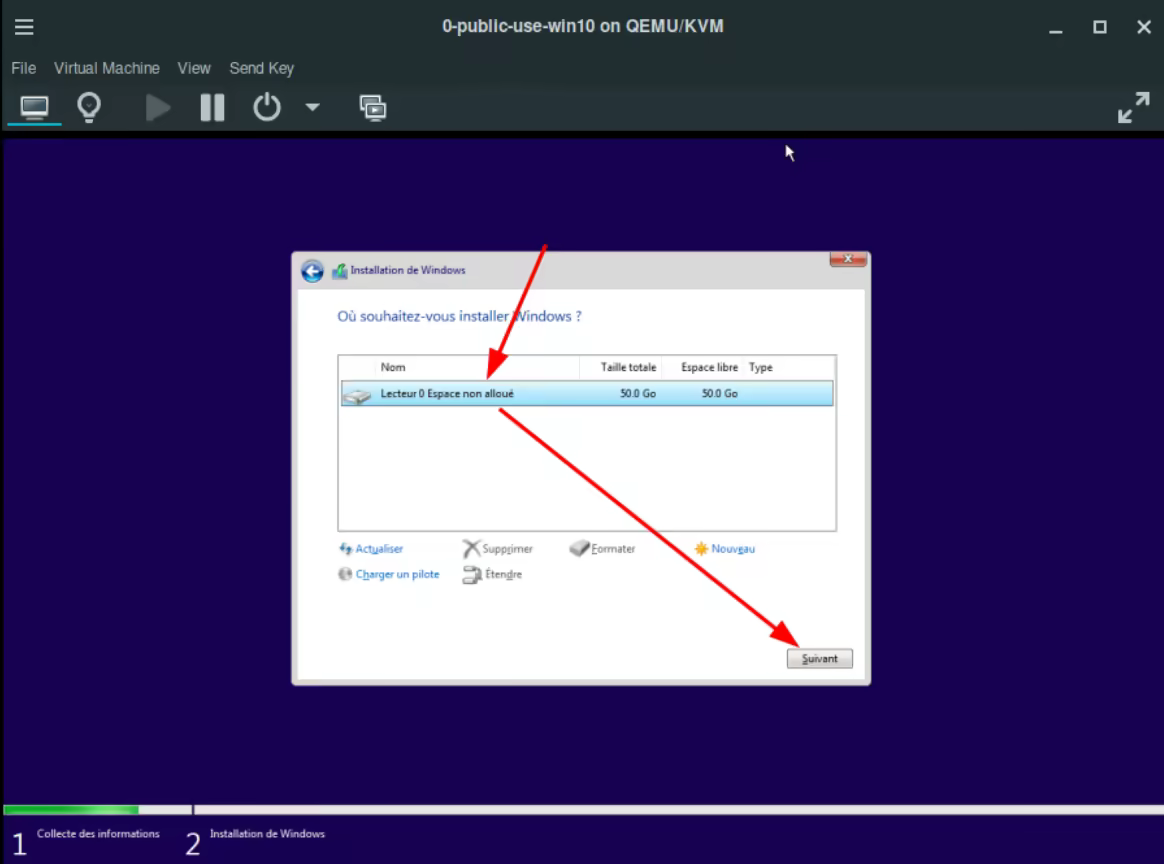Screen dimensions: 1164x864
Task: Click Nouveau to create a partition
Action: (732, 549)
